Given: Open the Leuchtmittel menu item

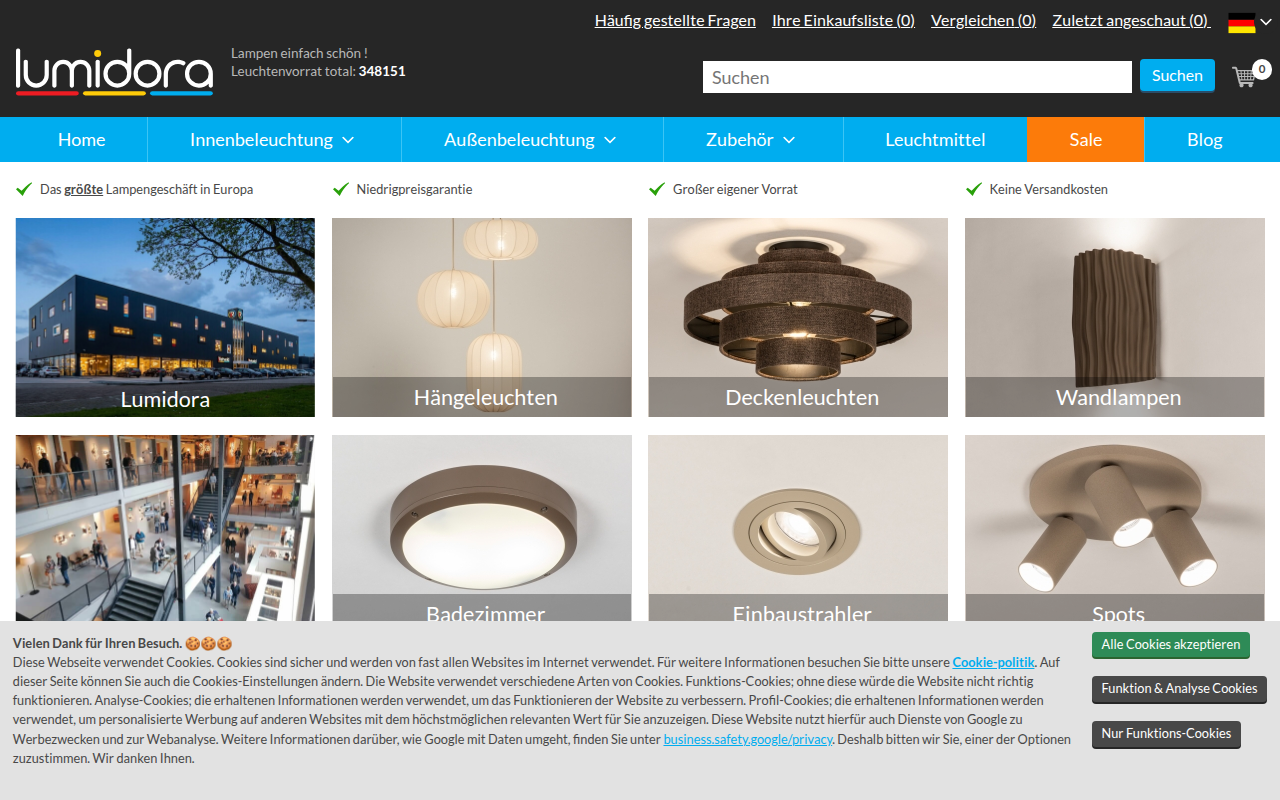Looking at the screenshot, I should 935,140.
